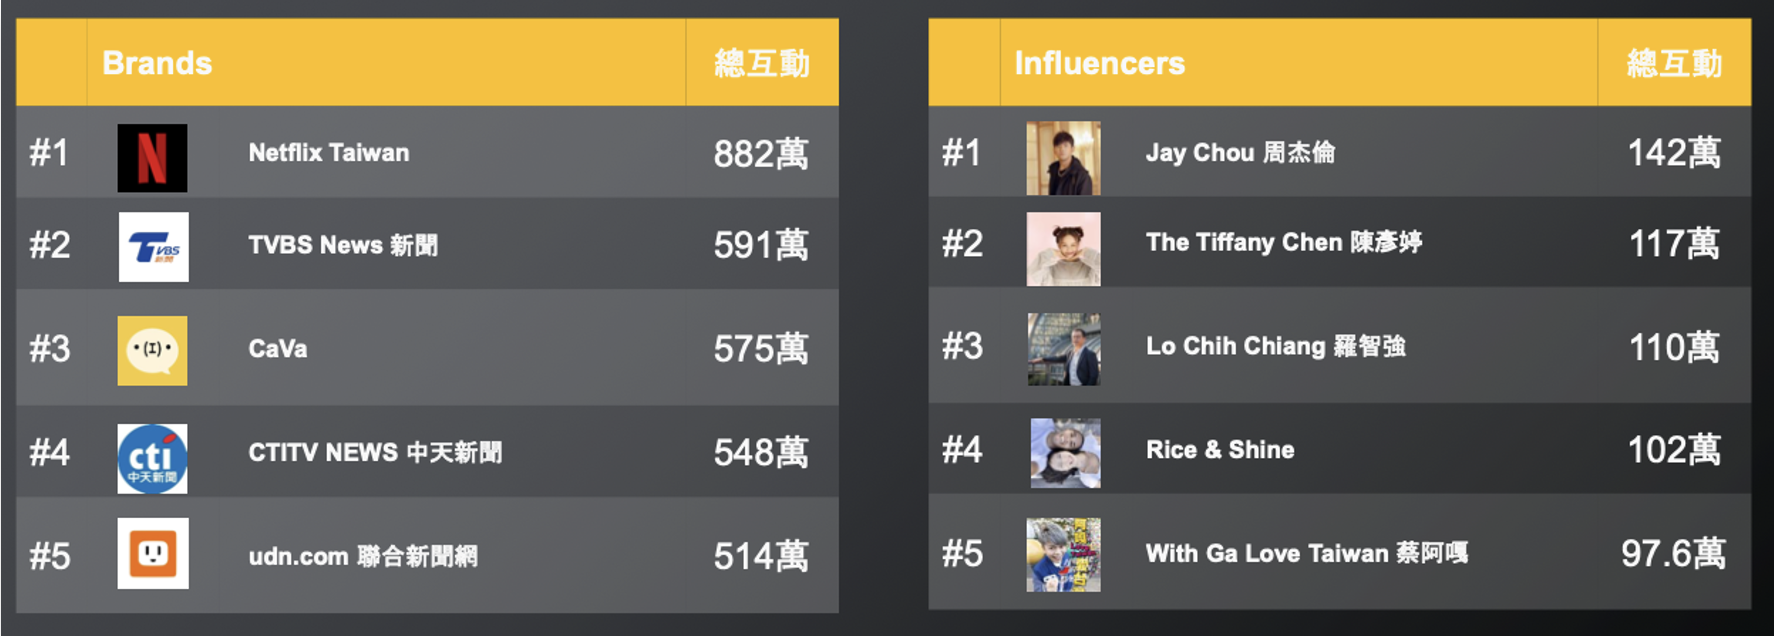Screen dimensions: 1774x636
Task: Click the udn.com 聯合新聞網 name
Action: 363,556
